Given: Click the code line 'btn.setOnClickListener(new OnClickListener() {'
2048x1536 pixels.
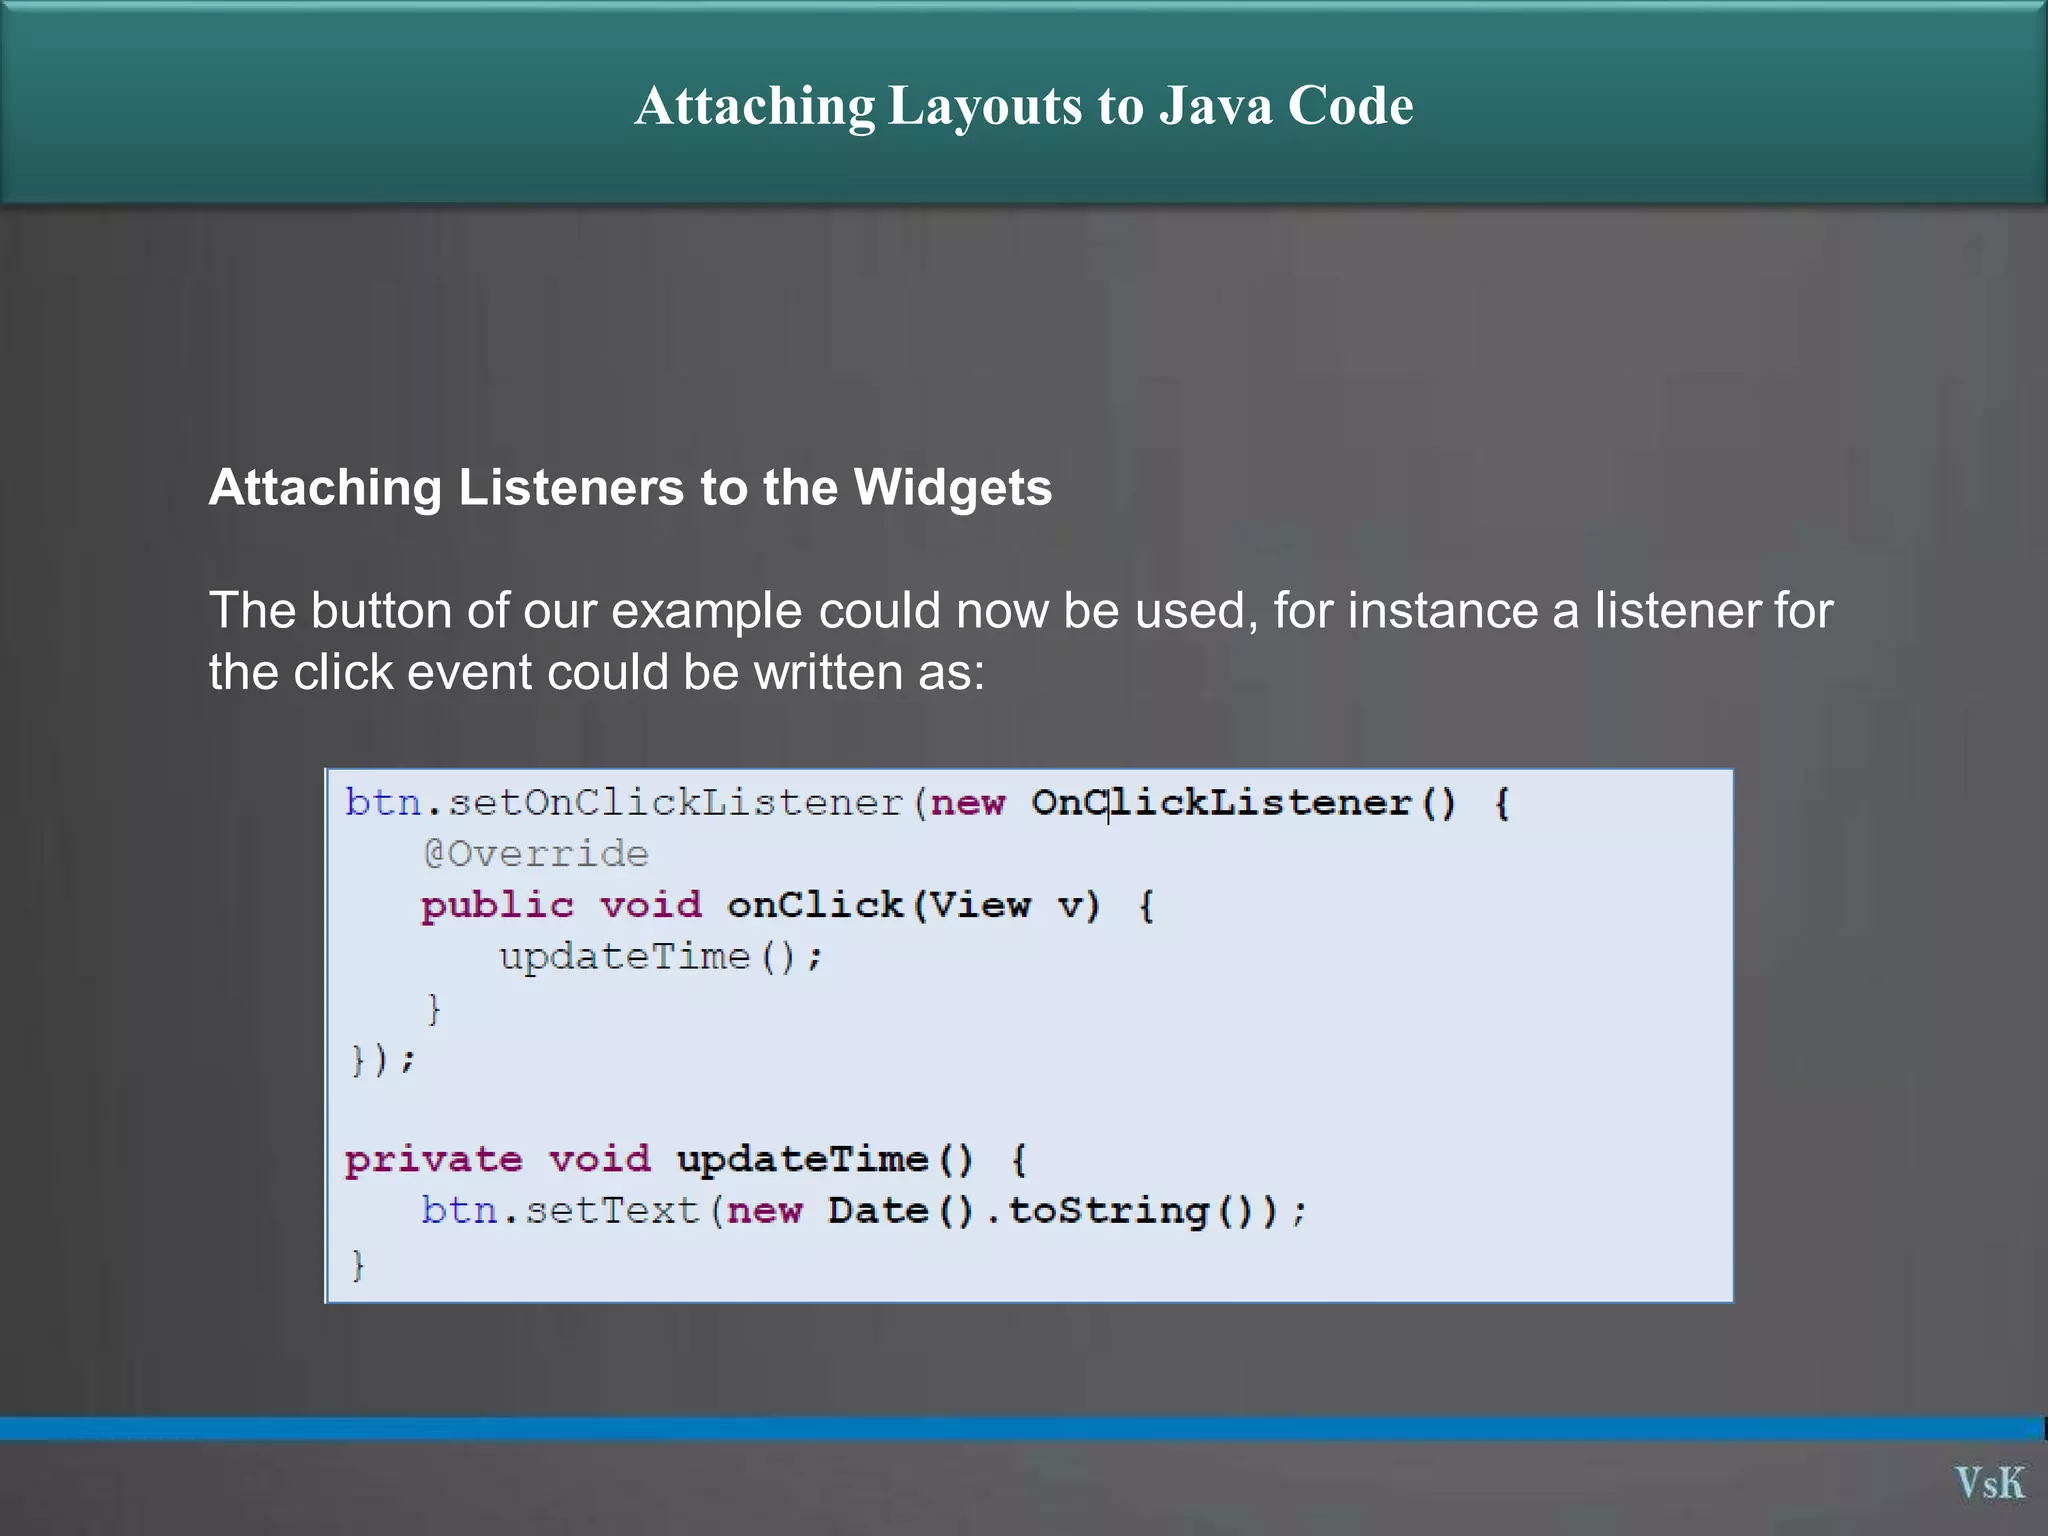Looking at the screenshot, I should click(x=927, y=803).
